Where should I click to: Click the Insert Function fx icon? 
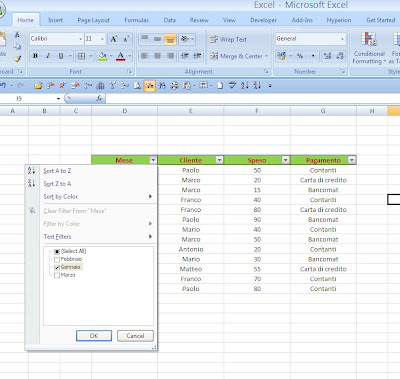(x=99, y=98)
